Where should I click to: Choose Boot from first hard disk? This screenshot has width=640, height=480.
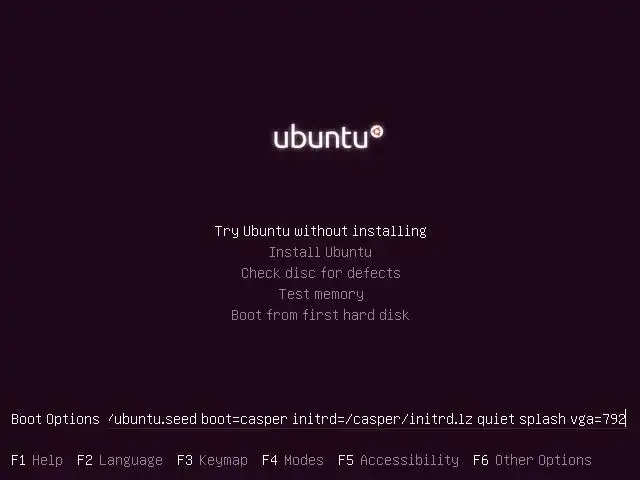[x=320, y=315]
